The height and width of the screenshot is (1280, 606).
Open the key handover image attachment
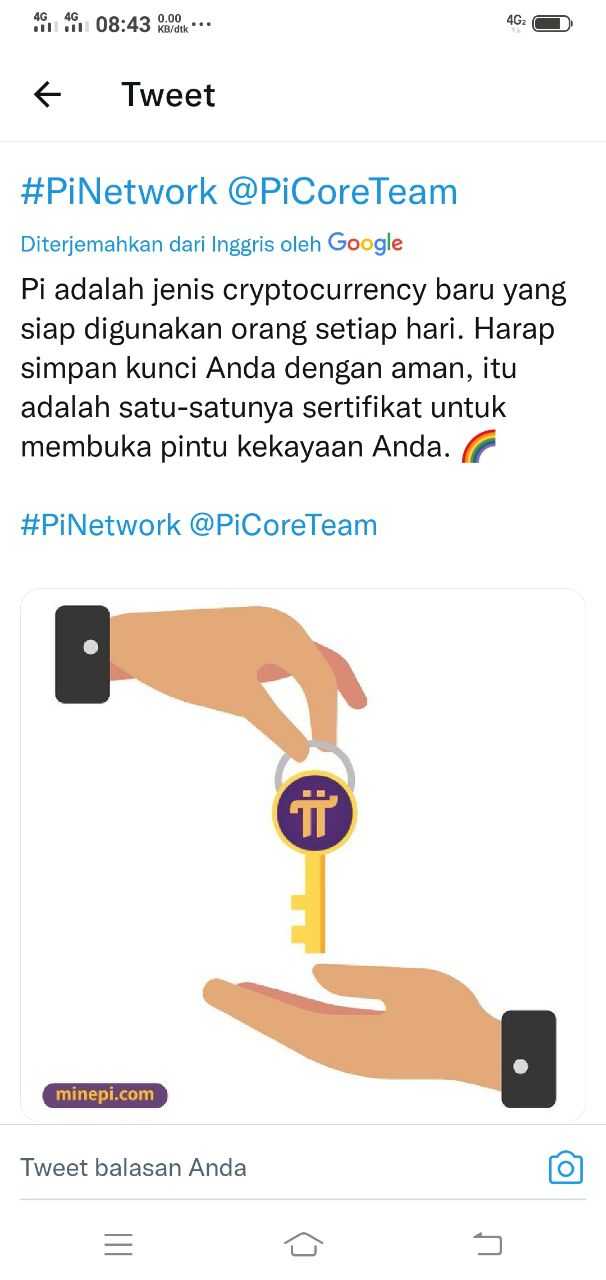(303, 855)
